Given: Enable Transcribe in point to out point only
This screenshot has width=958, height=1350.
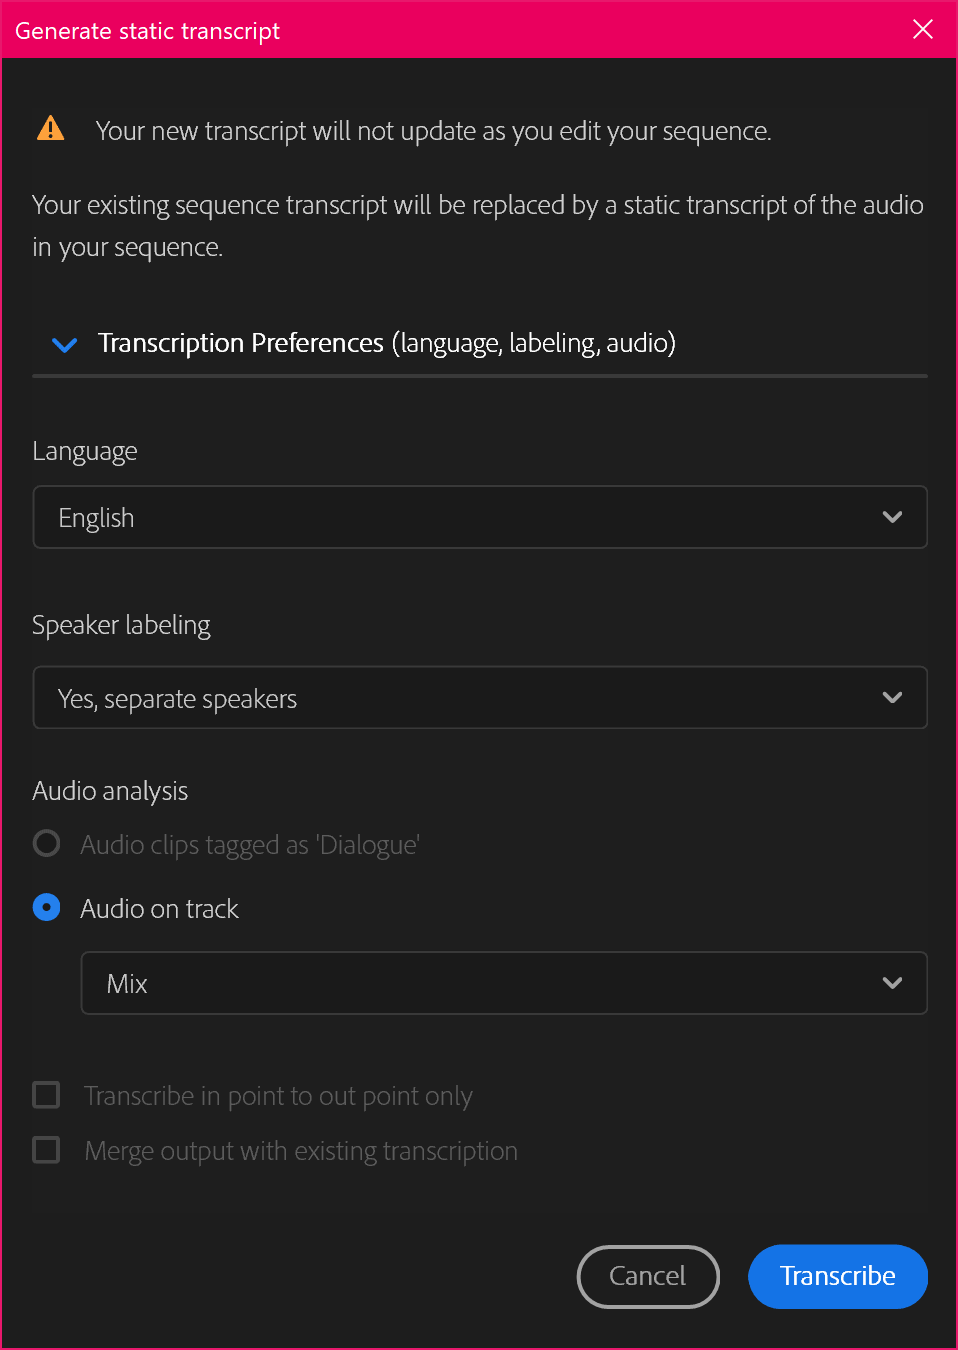Looking at the screenshot, I should [46, 1095].
